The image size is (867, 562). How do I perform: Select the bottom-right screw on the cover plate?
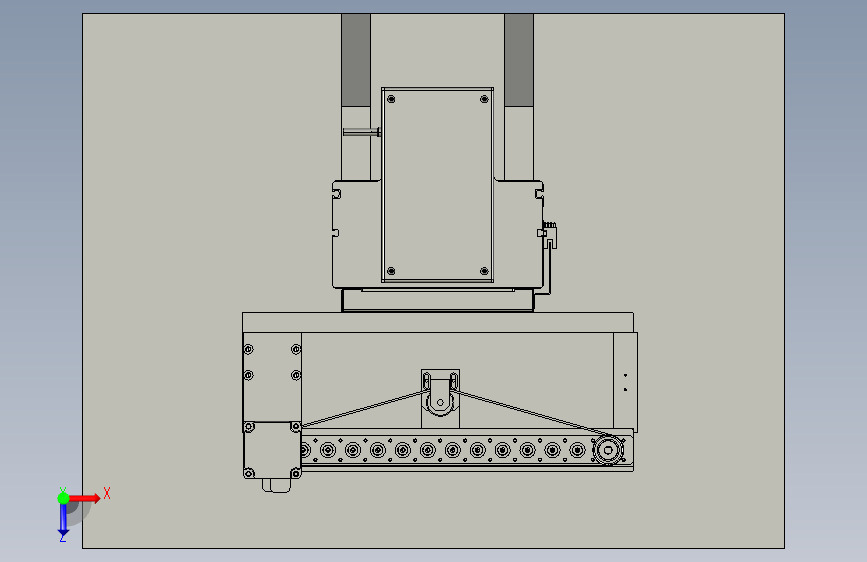pos(484,271)
